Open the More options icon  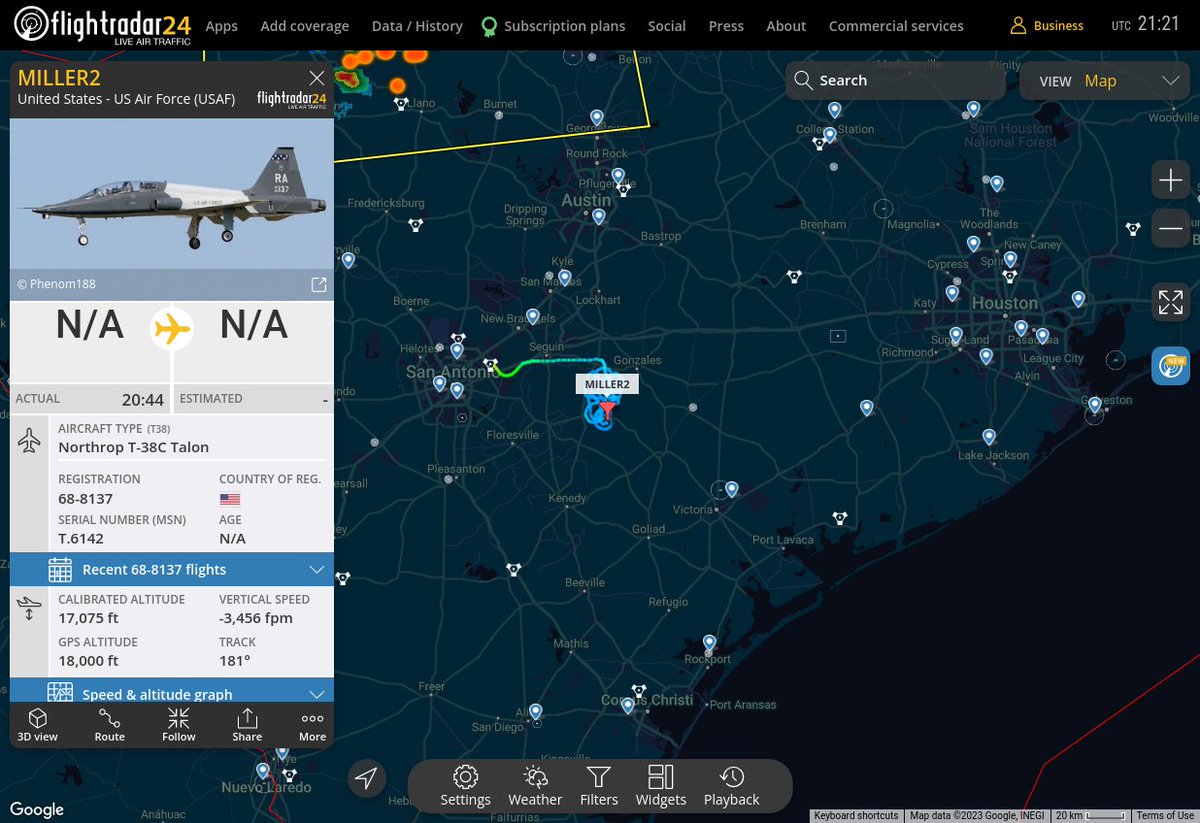tap(311, 724)
